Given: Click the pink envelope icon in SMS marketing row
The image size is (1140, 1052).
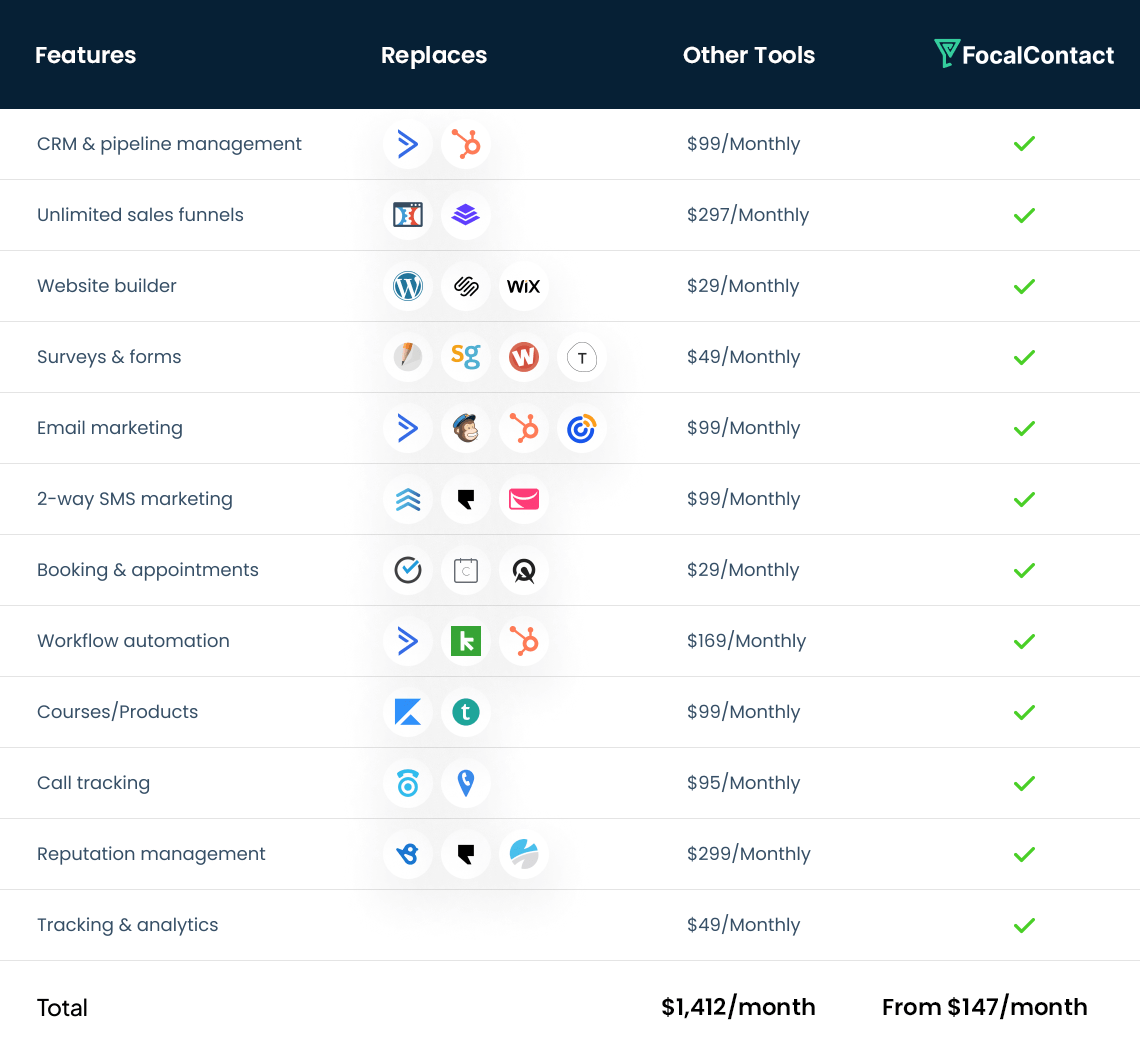Looking at the screenshot, I should (523, 500).
